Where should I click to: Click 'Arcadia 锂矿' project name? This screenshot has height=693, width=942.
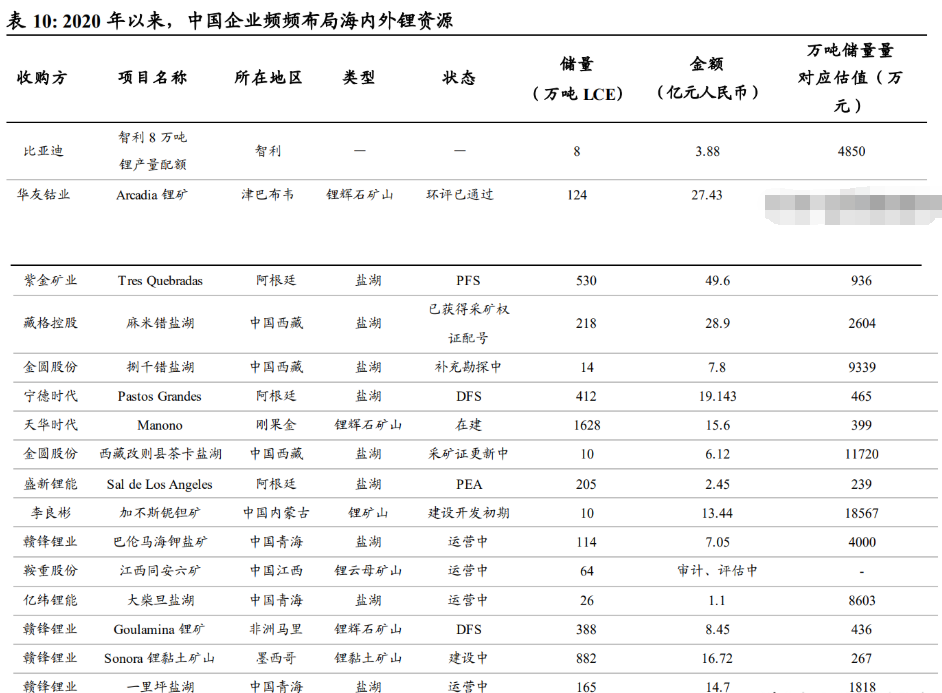pyautogui.click(x=152, y=195)
